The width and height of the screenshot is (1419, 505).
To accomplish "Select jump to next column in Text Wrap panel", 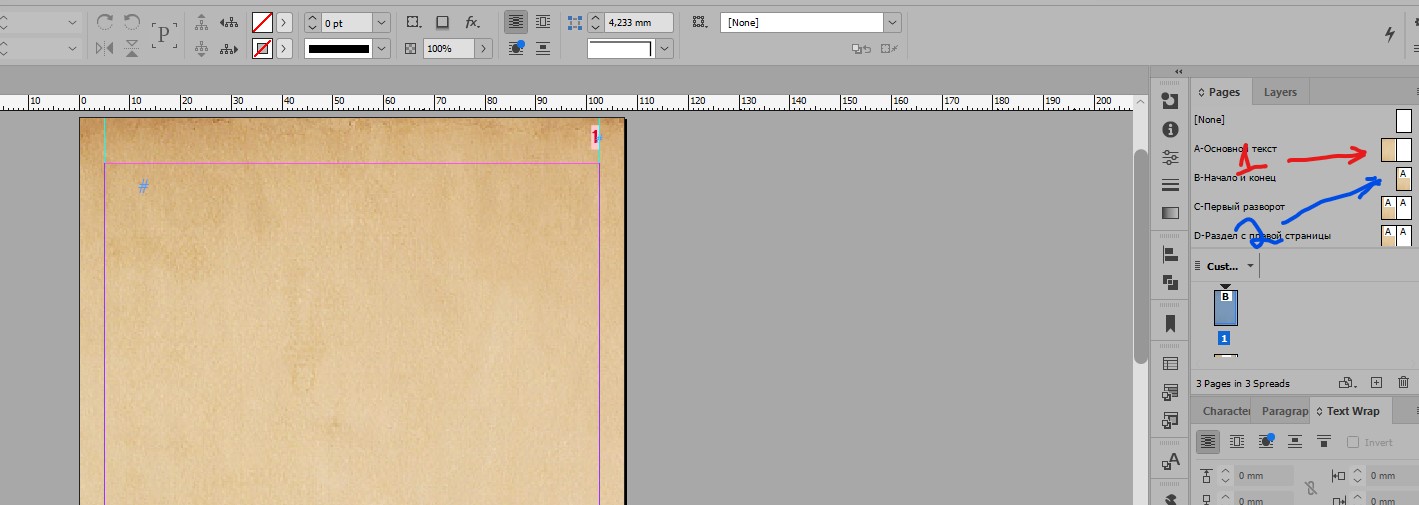I will (1324, 441).
